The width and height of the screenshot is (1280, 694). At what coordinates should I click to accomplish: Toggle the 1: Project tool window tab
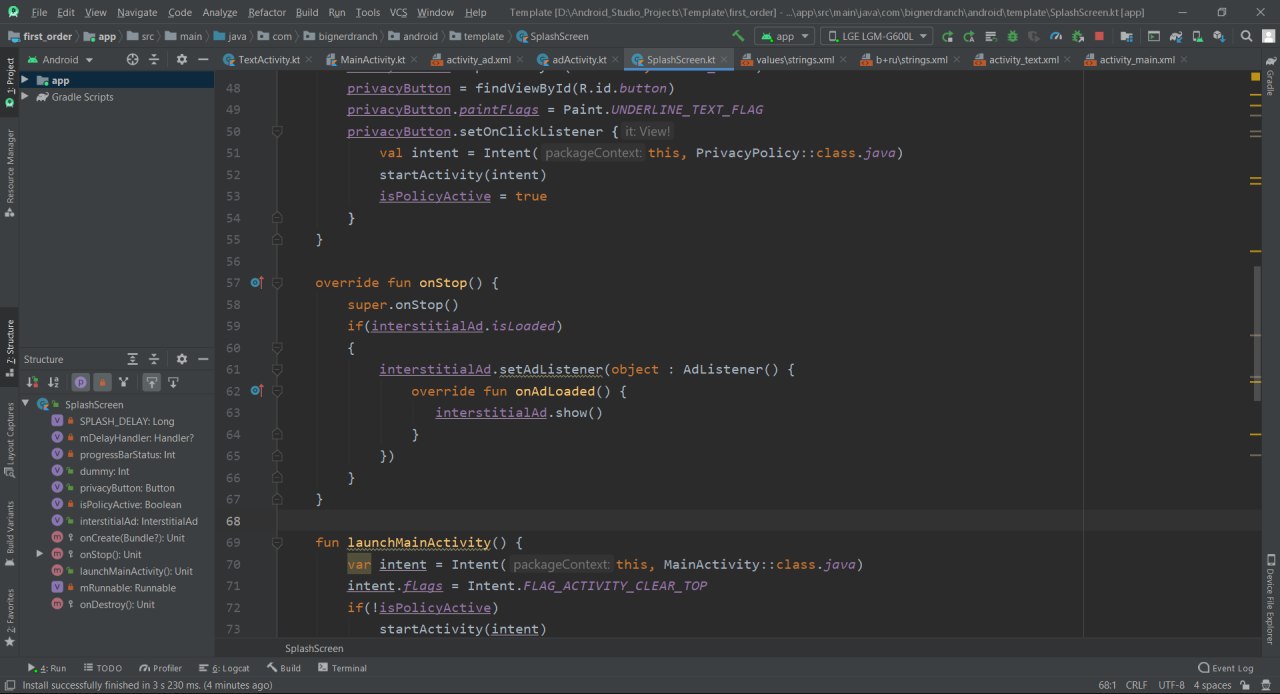click(x=10, y=82)
